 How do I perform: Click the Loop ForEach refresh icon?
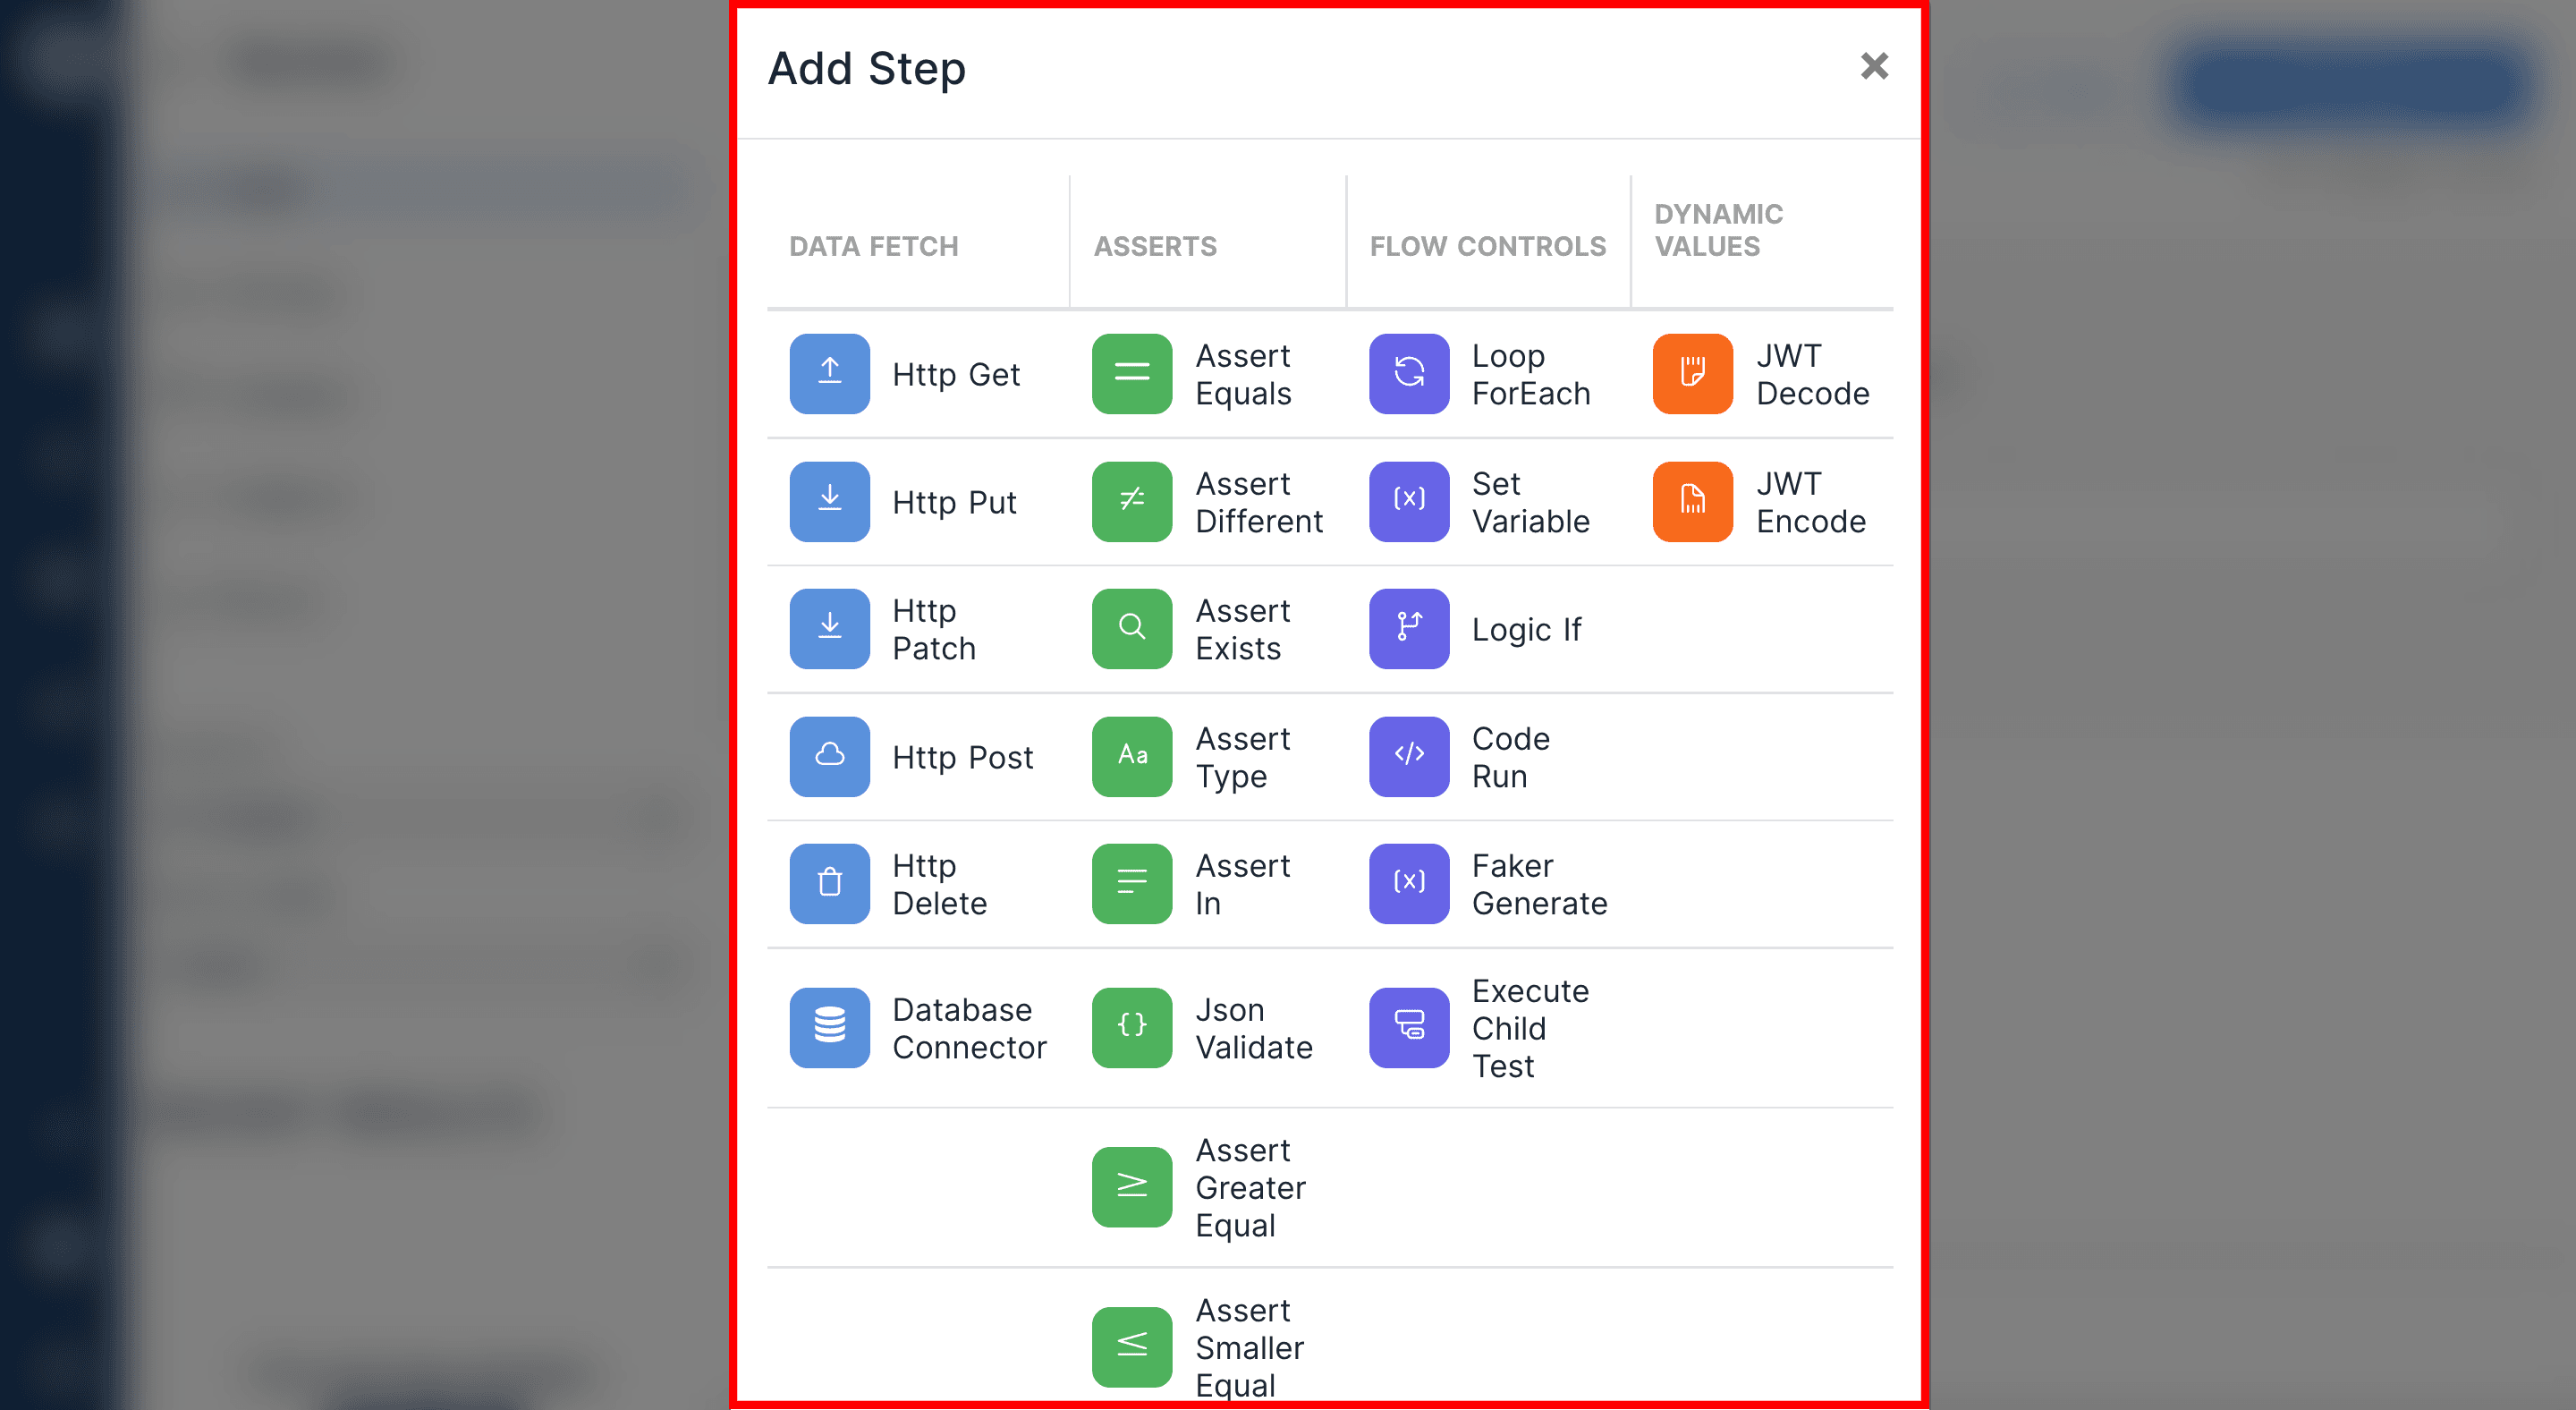pyautogui.click(x=1408, y=373)
